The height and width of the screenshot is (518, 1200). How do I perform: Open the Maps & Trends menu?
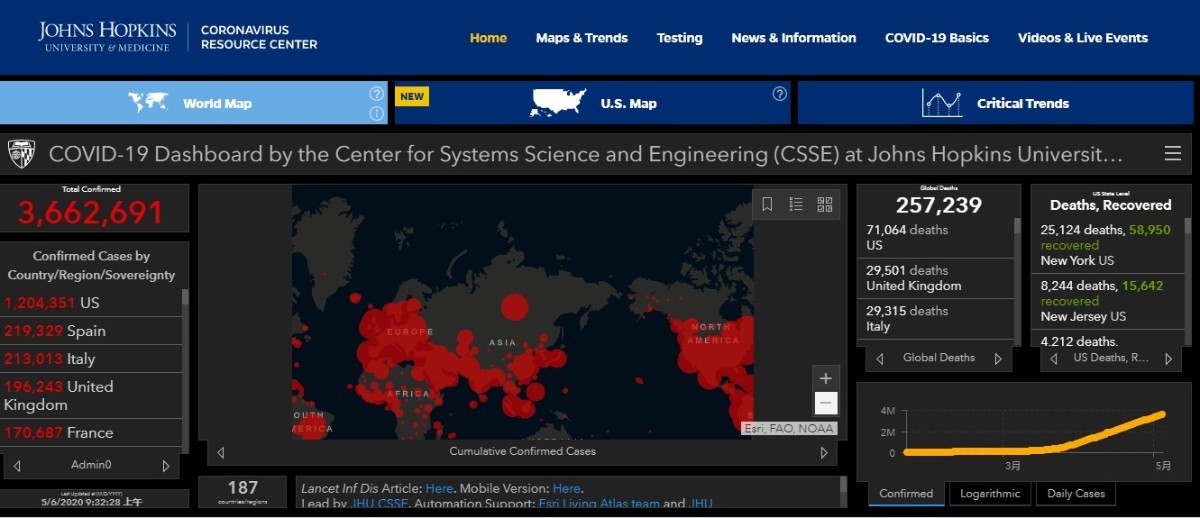(581, 38)
